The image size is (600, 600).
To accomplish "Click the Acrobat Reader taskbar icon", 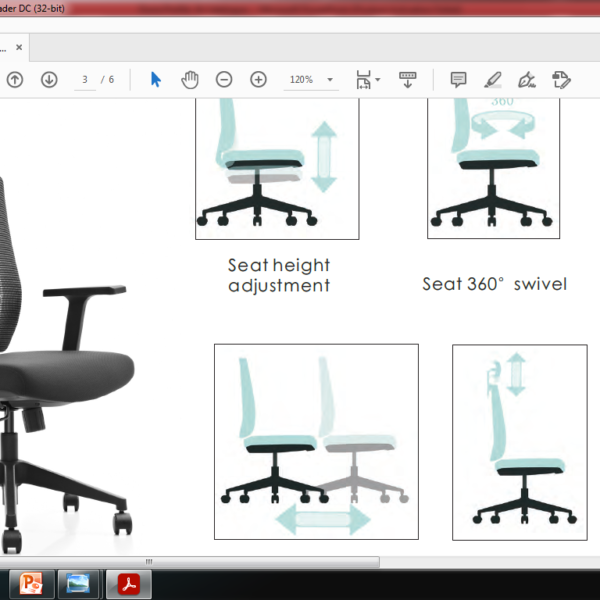I will (129, 584).
